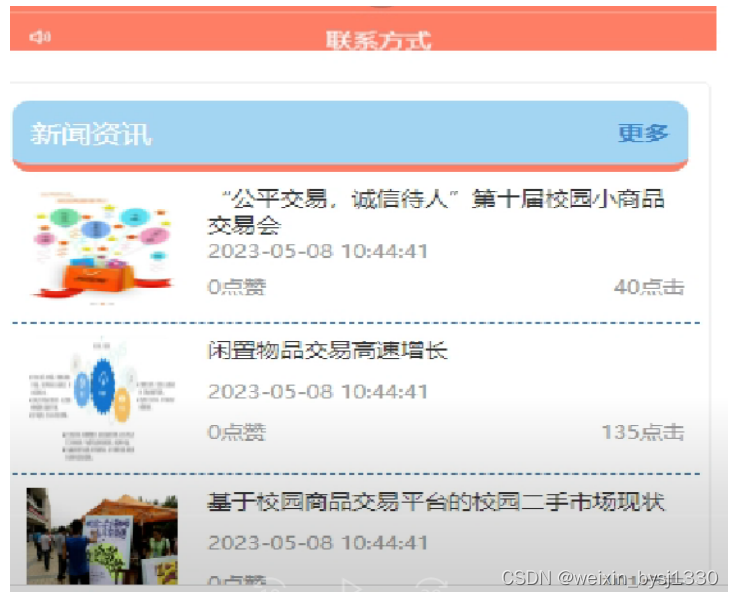Click the date under 第十届校园小商品交易会 article
The width and height of the screenshot is (734, 598).
coord(318,251)
